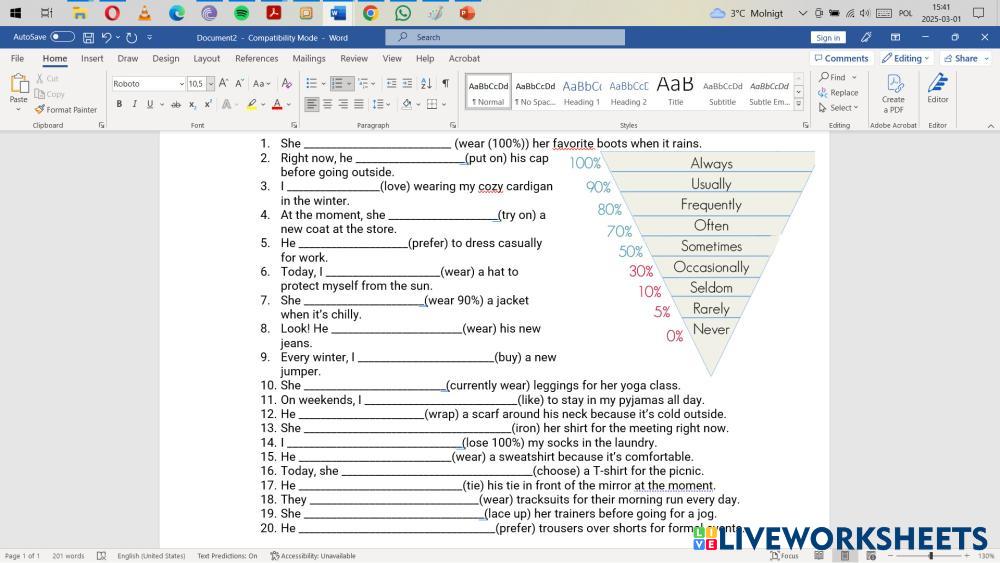This screenshot has width=1000, height=563.
Task: Open the Comments pane
Action: pyautogui.click(x=840, y=59)
